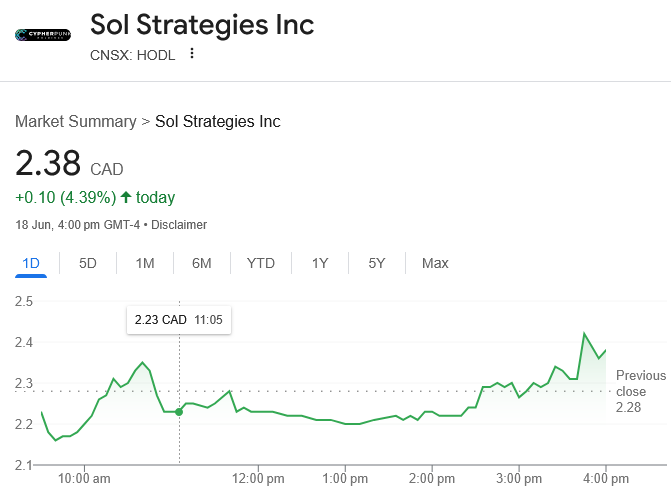Open the 5Y chart range
The height and width of the screenshot is (500, 671).
tap(377, 263)
